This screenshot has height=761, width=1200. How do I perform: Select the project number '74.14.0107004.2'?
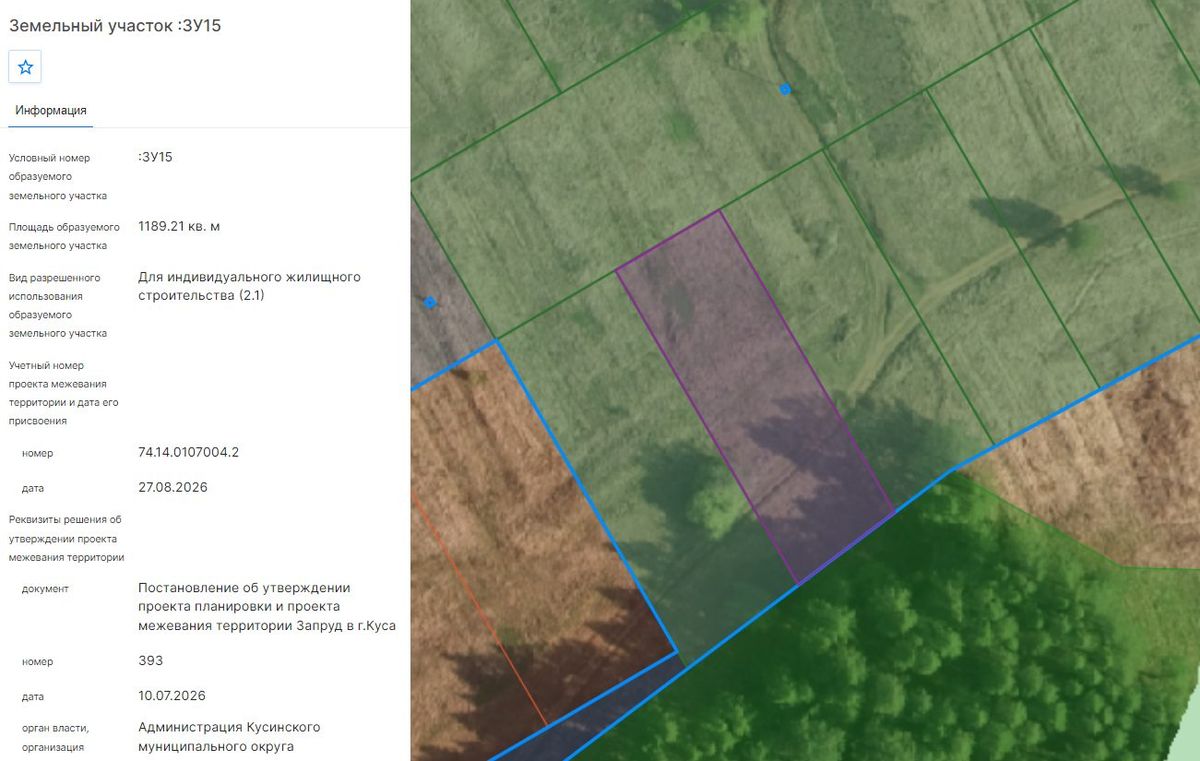point(189,452)
